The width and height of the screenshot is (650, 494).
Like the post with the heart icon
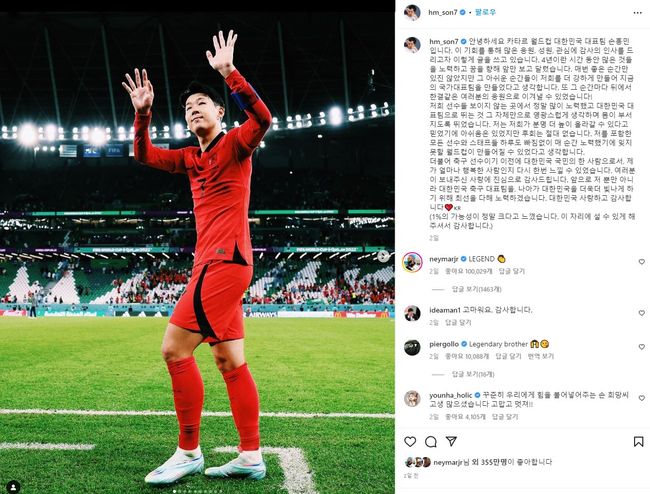pyautogui.click(x=410, y=442)
